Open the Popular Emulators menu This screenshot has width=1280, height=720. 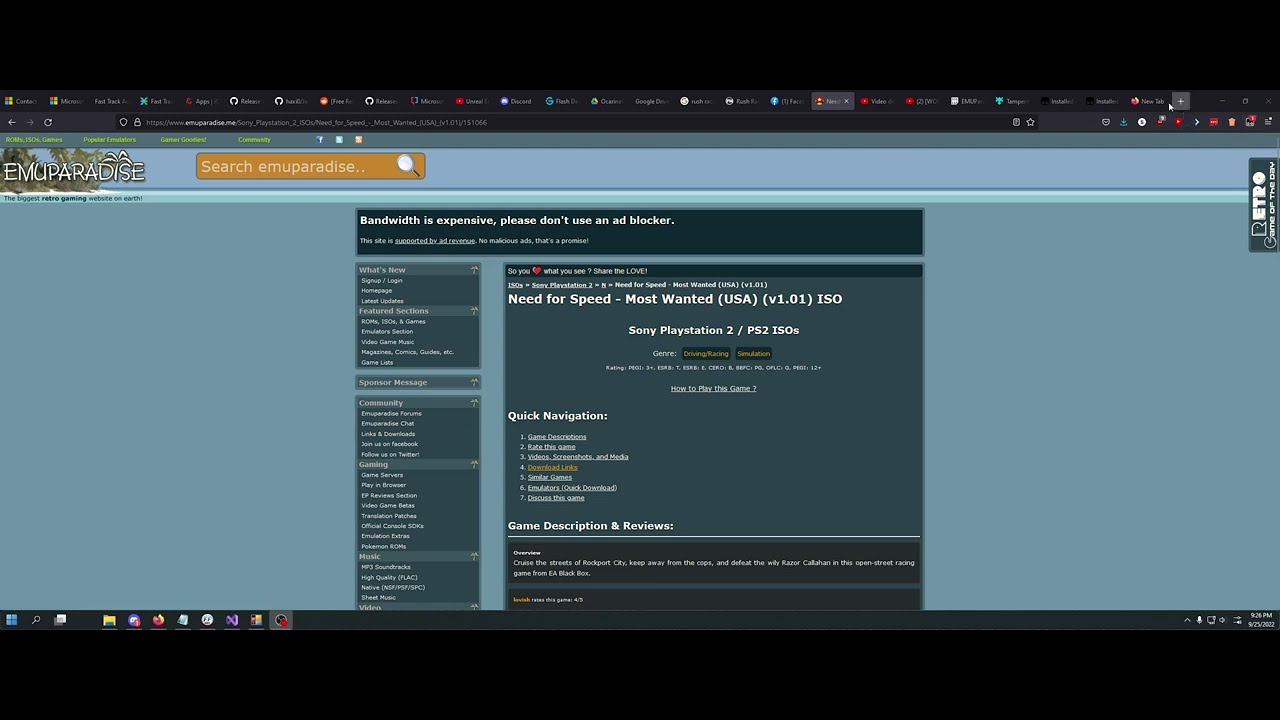[110, 140]
